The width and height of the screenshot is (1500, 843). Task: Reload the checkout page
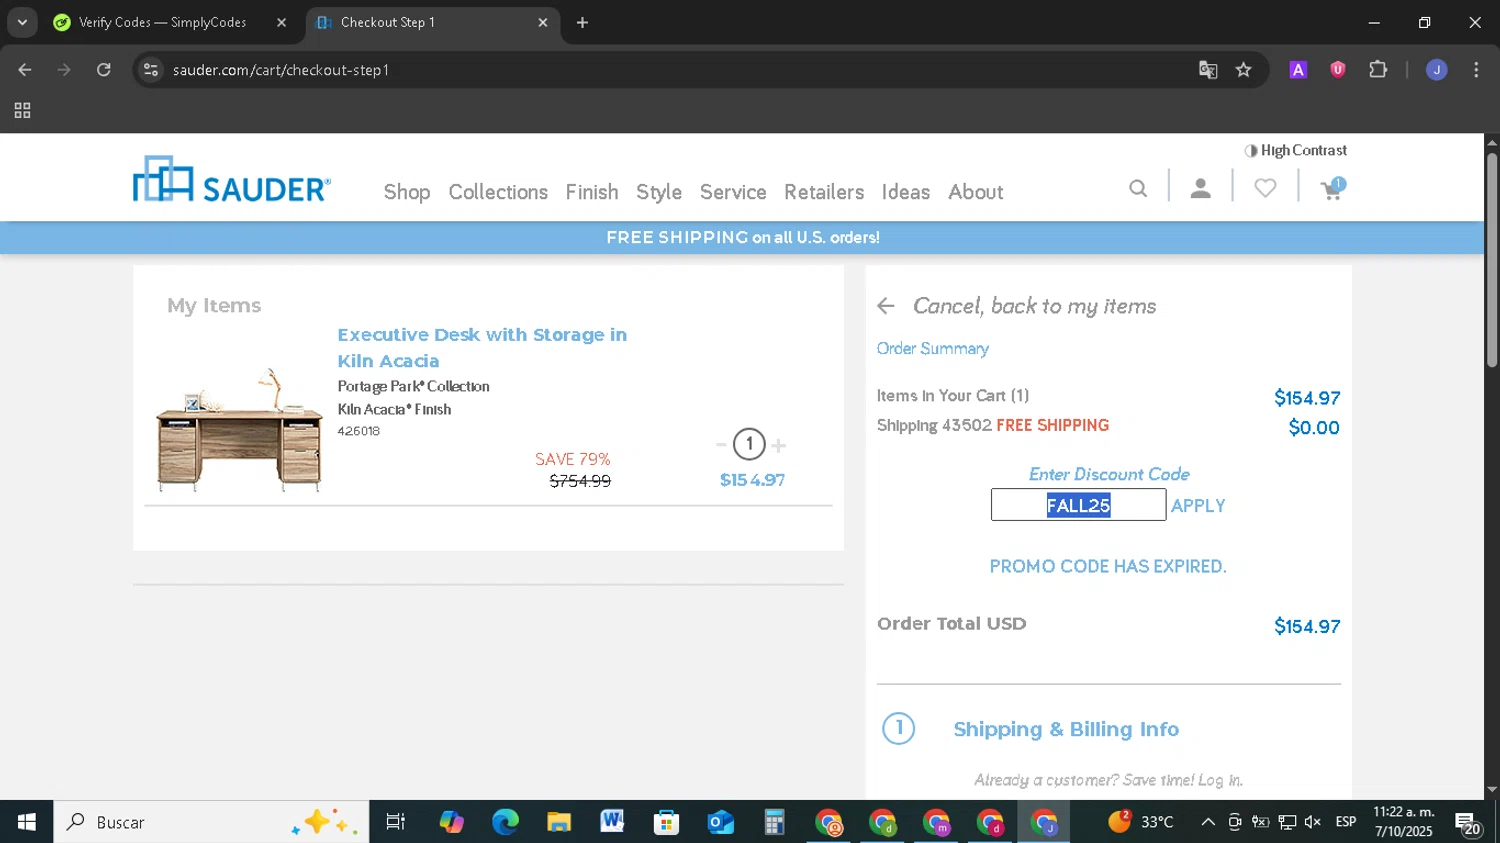click(x=104, y=70)
